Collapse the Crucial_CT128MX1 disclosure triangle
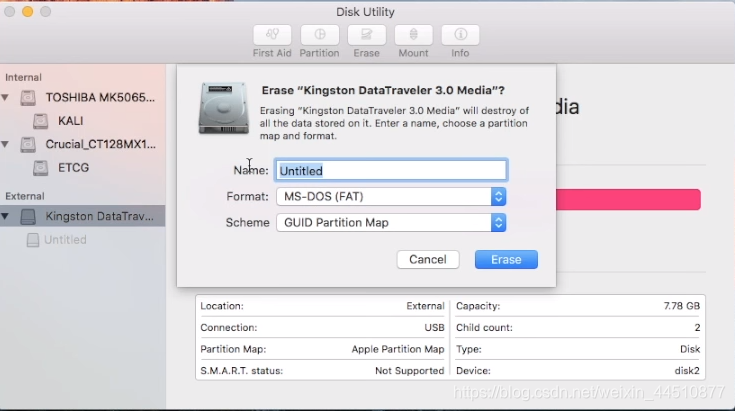 click(x=5, y=144)
